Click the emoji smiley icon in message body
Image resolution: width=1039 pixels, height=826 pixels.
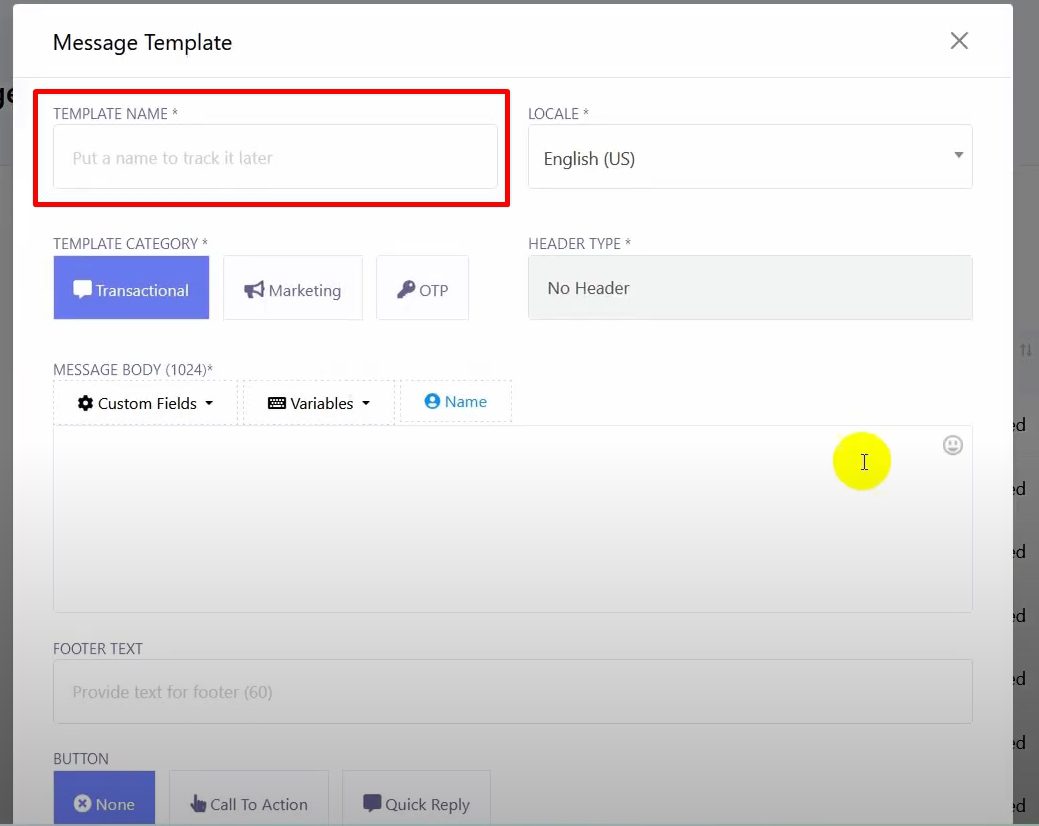pyautogui.click(x=953, y=445)
